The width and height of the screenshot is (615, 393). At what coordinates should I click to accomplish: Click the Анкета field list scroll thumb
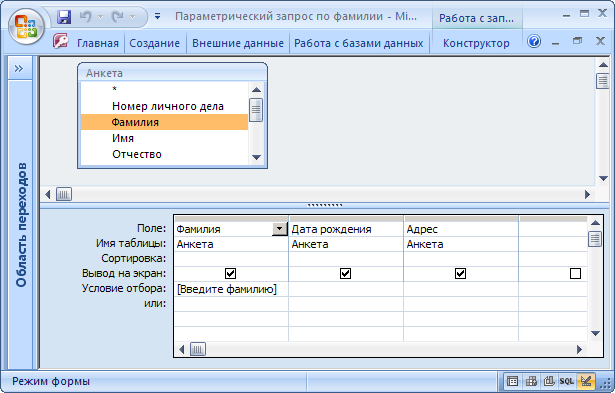[256, 110]
